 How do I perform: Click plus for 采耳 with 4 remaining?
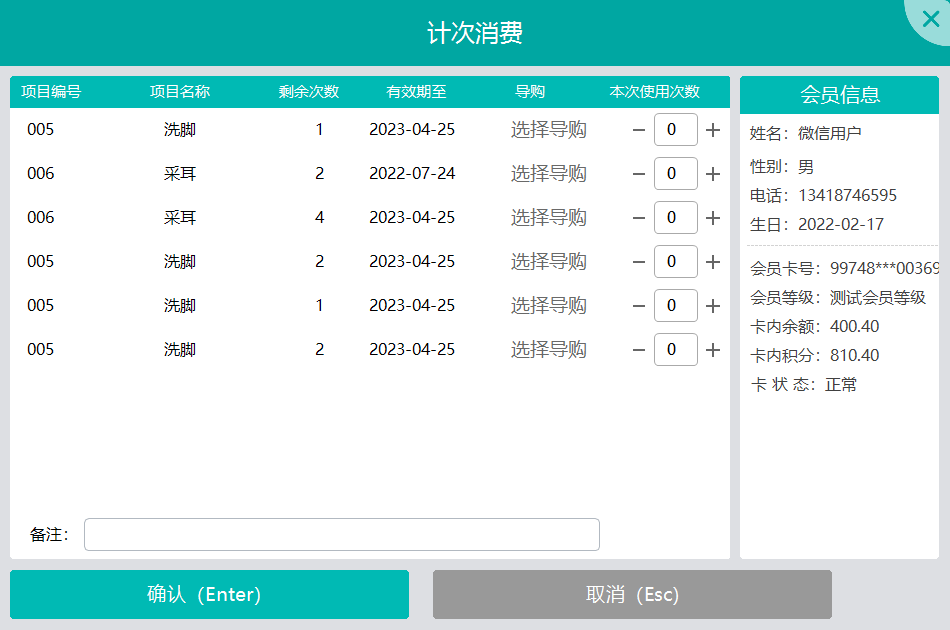[x=713, y=218]
